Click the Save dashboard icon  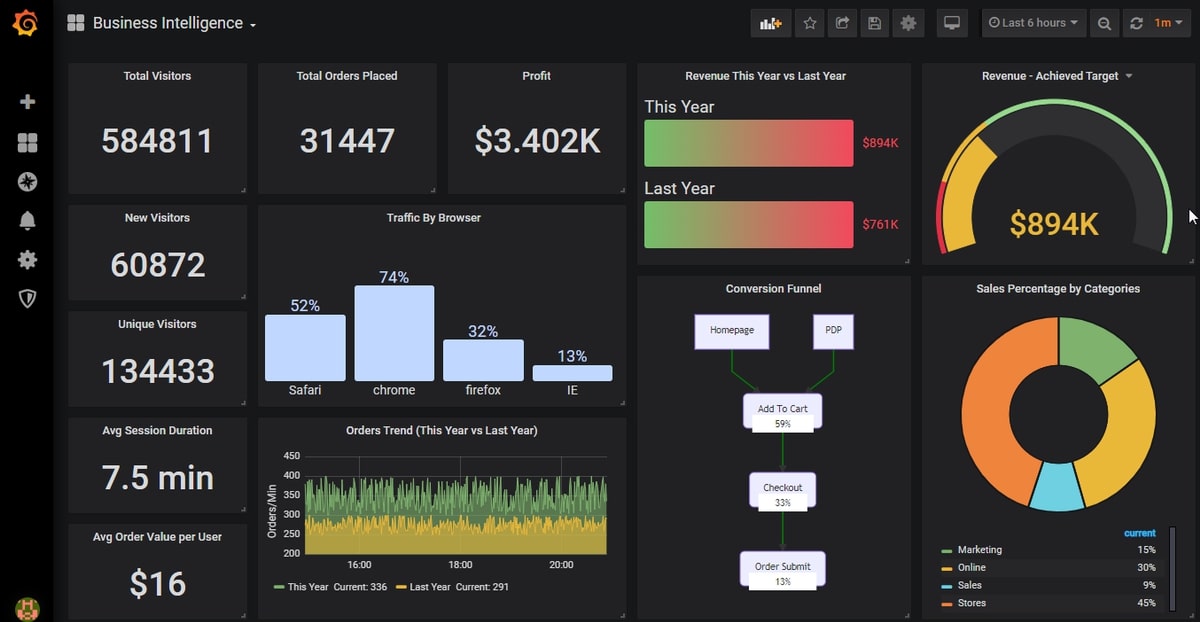[875, 23]
